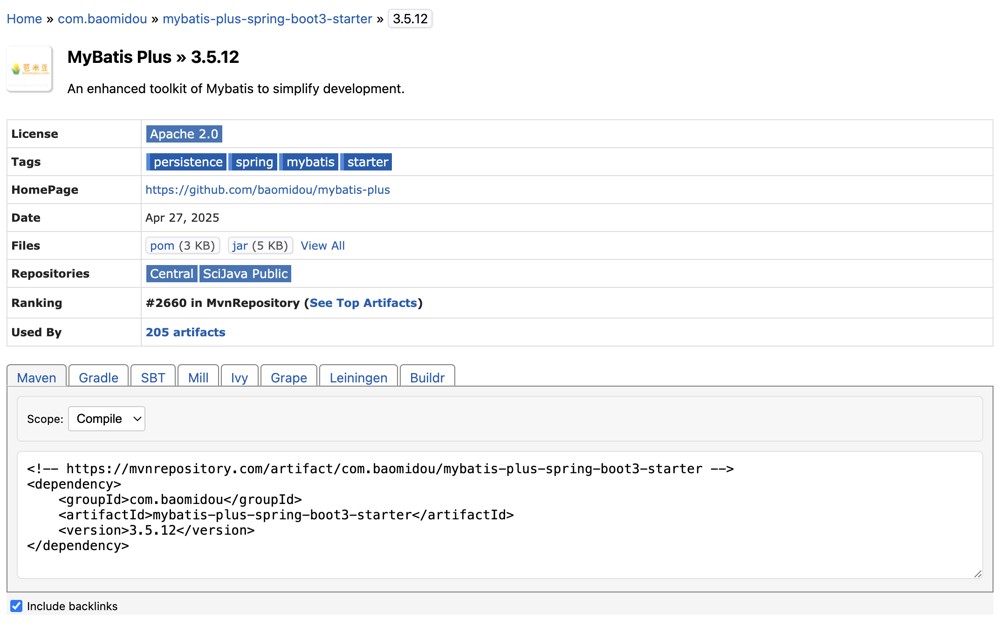The height and width of the screenshot is (626, 1000).
Task: Select the spring tag
Action: tap(254, 162)
